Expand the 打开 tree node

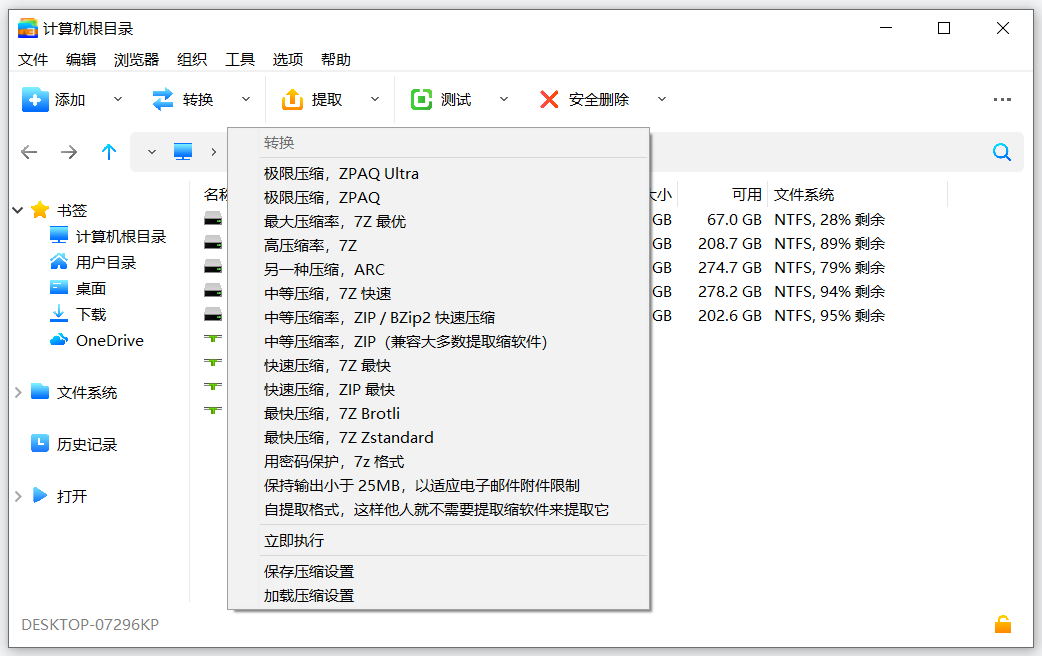click(18, 496)
